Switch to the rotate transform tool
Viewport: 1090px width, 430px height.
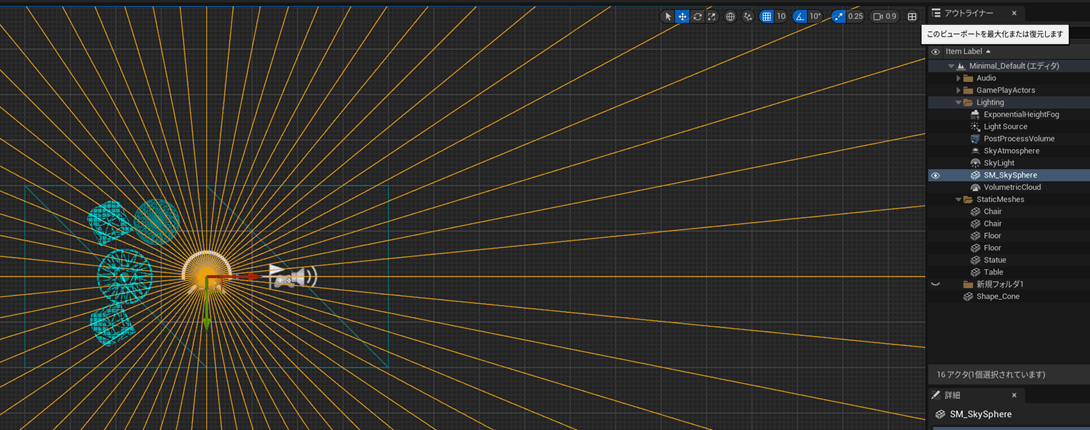point(697,17)
